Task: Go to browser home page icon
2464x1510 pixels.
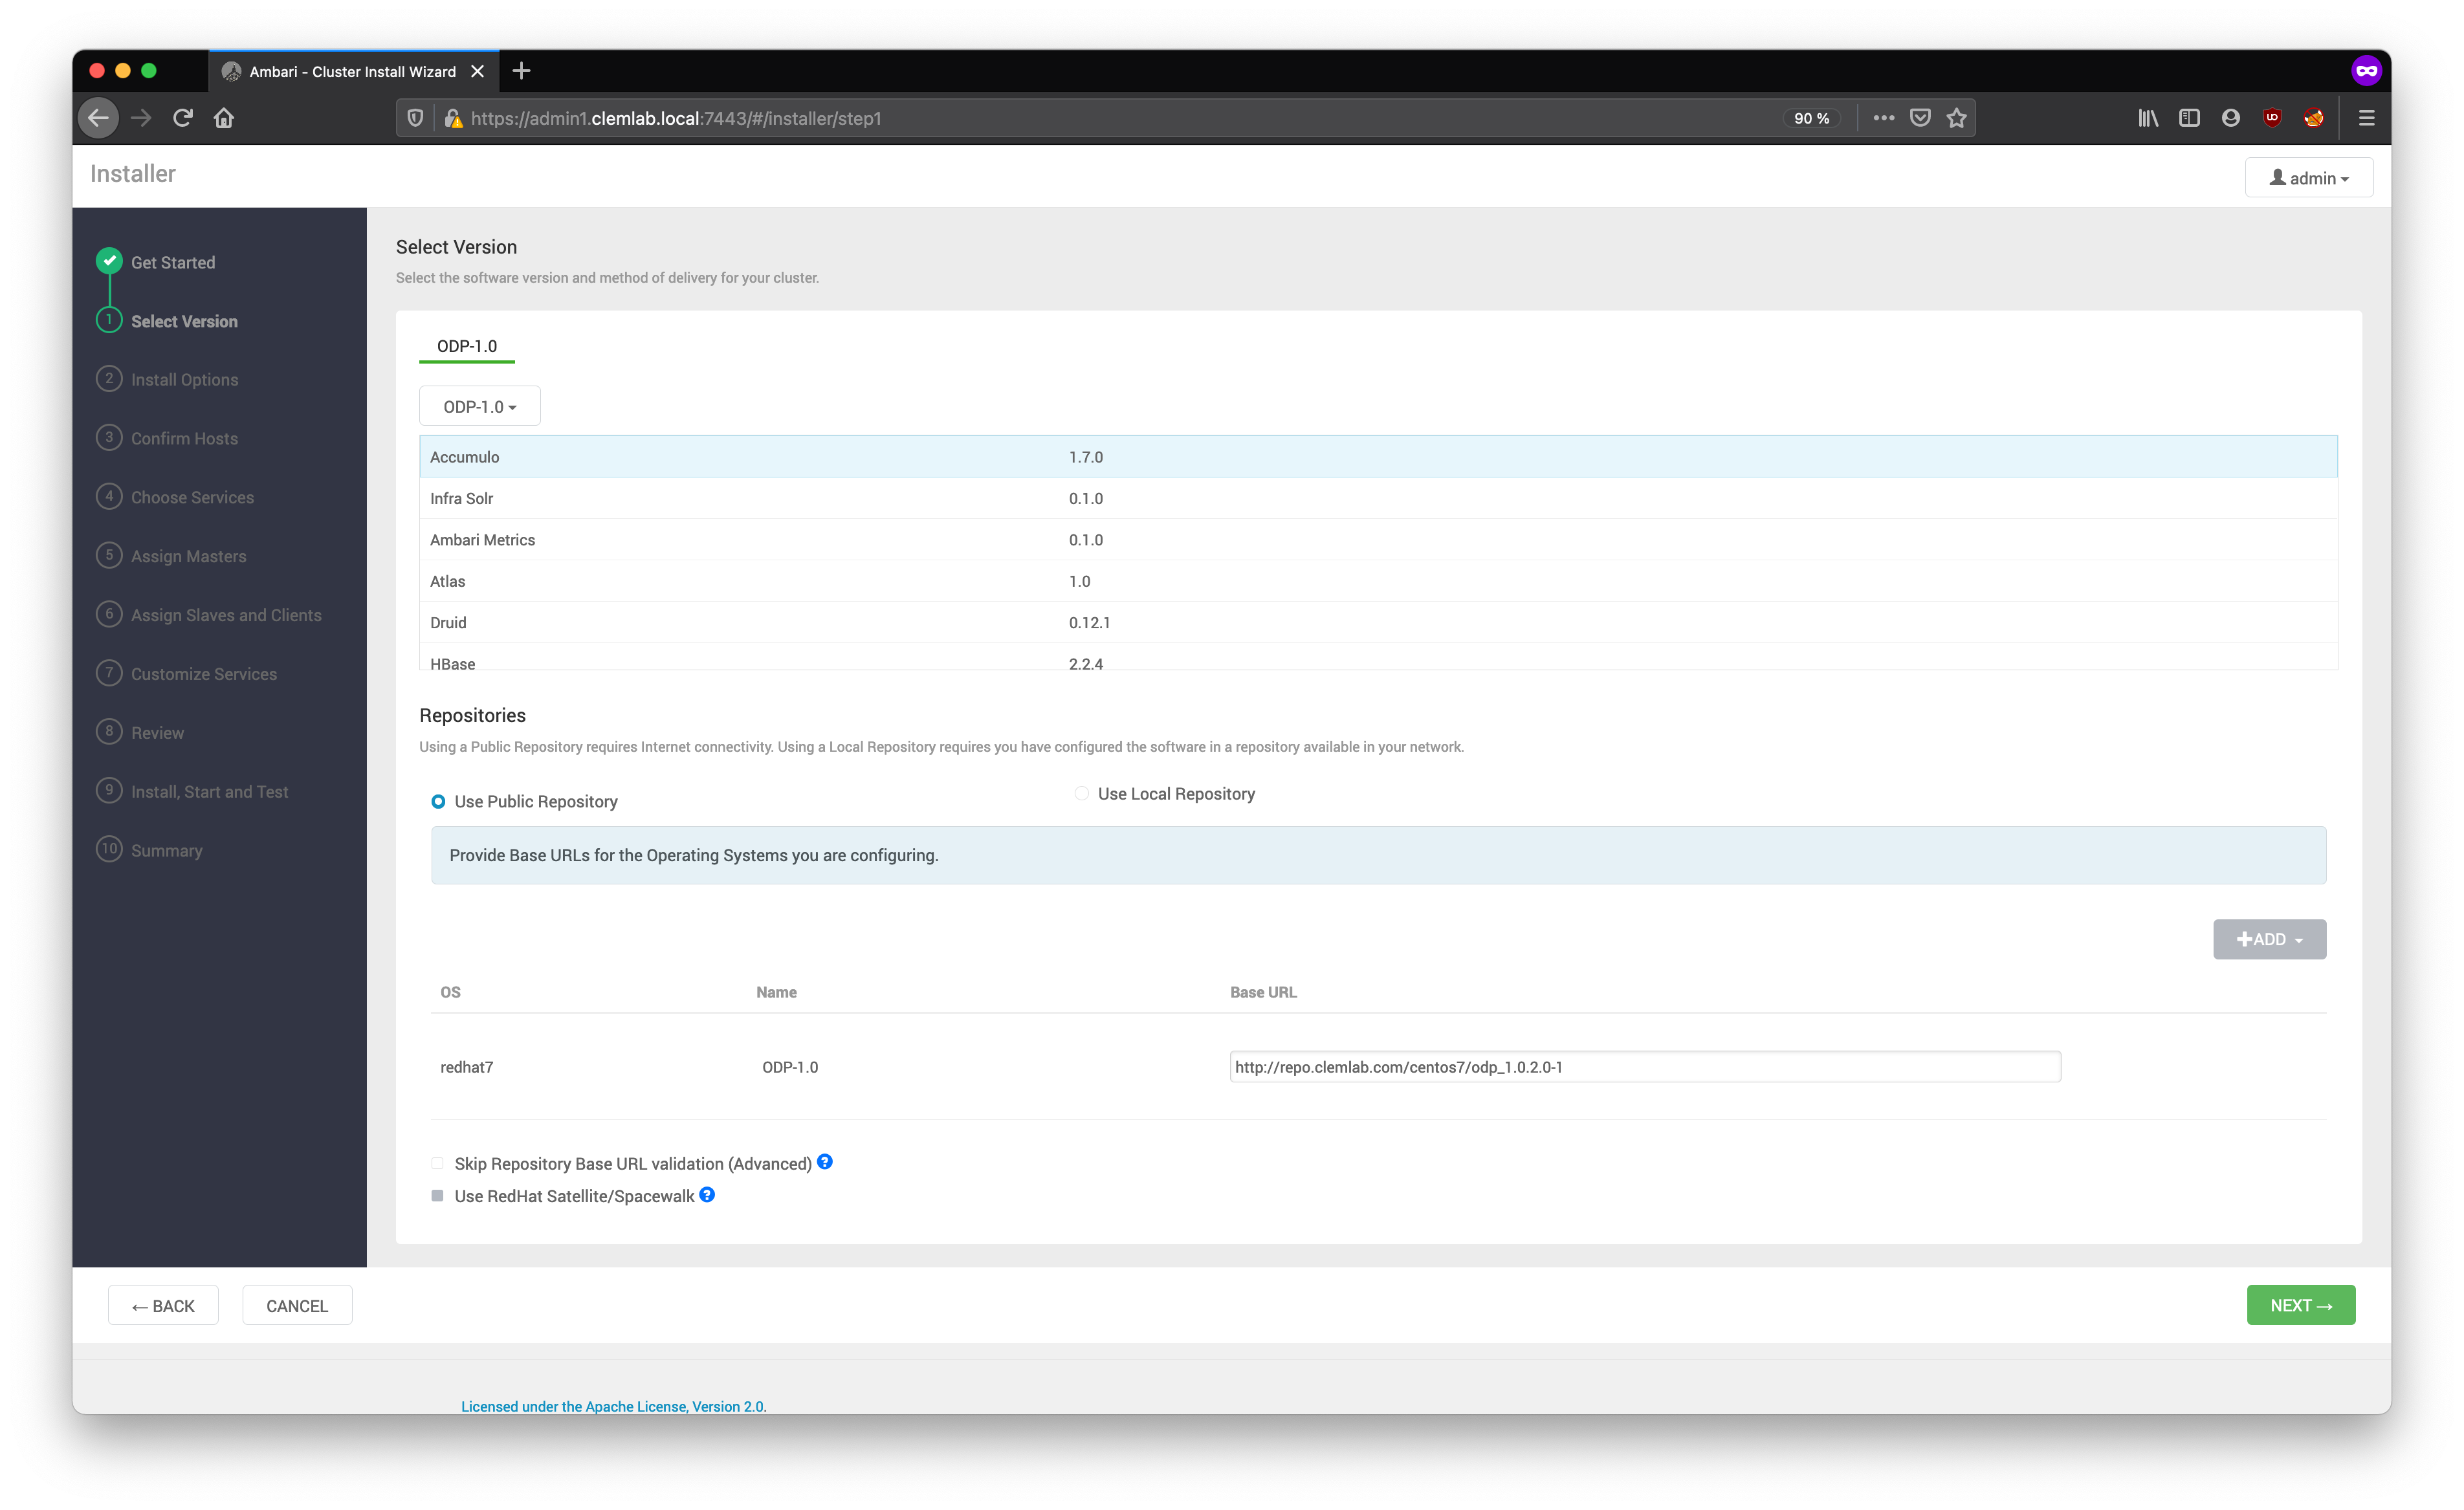Action: point(224,118)
